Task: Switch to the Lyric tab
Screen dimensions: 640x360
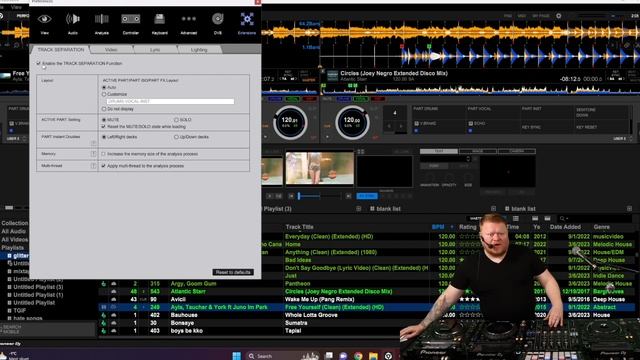Action: tap(155, 49)
